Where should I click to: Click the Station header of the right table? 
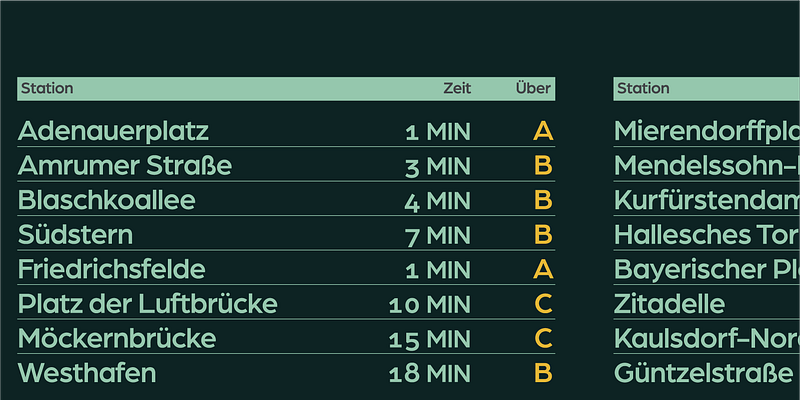pyautogui.click(x=643, y=88)
